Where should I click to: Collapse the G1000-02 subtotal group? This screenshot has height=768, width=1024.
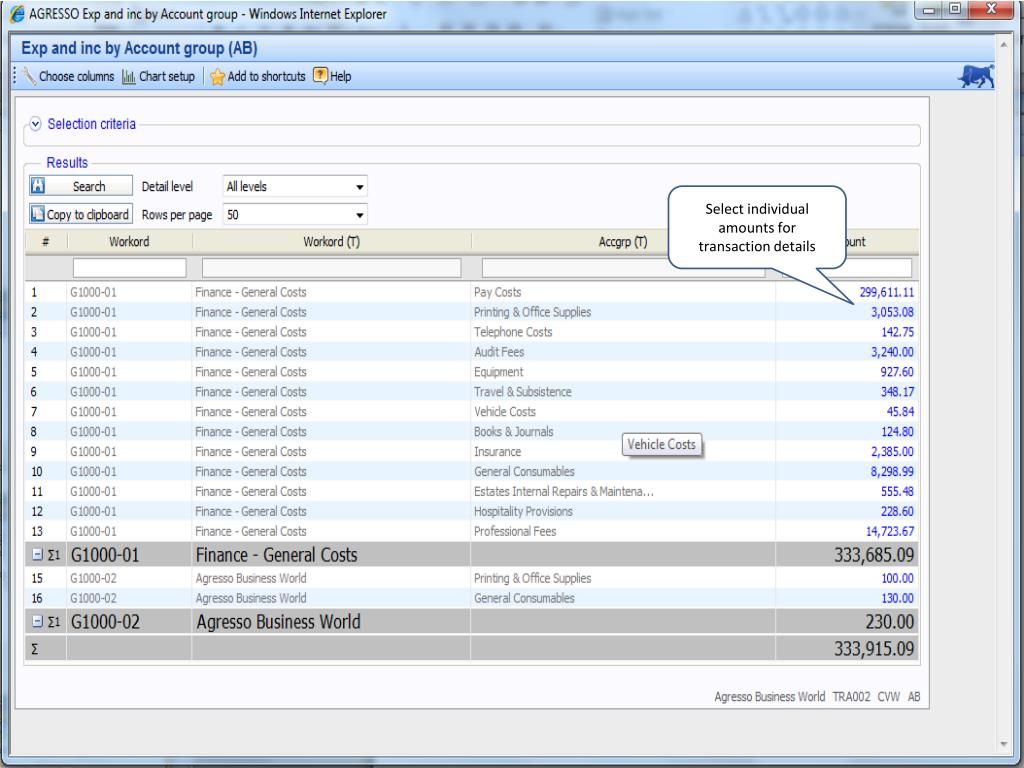coord(37,621)
